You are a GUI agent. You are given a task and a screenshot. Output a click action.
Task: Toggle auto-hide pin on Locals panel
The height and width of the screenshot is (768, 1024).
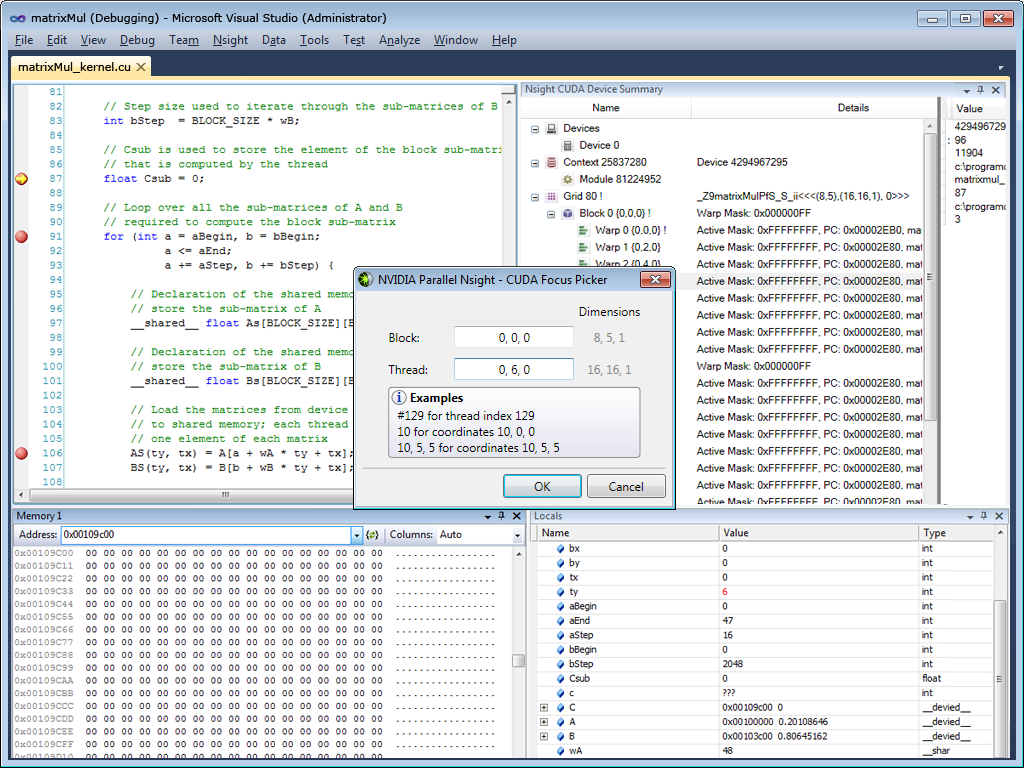point(982,516)
